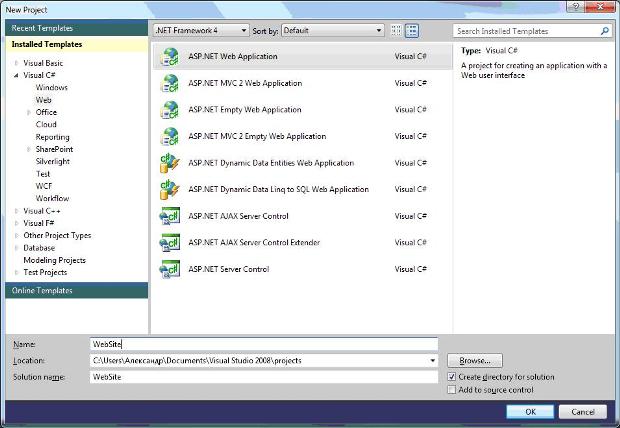Expand the Office node
The width and height of the screenshot is (620, 428).
pyautogui.click(x=28, y=112)
